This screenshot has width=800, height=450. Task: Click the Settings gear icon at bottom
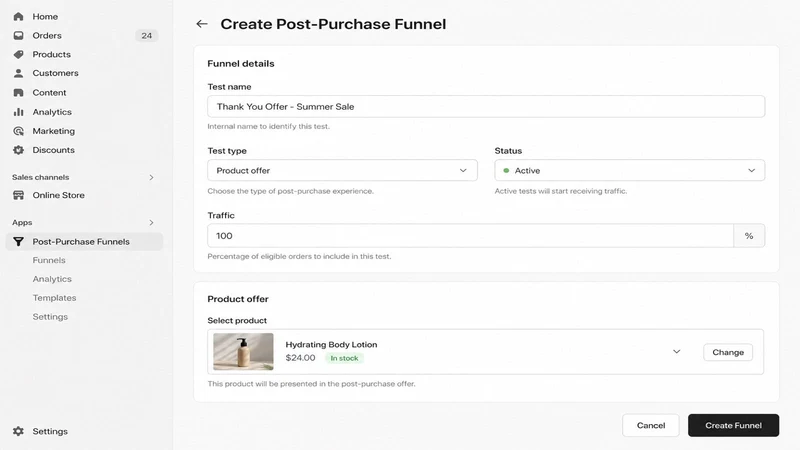click(x=18, y=431)
